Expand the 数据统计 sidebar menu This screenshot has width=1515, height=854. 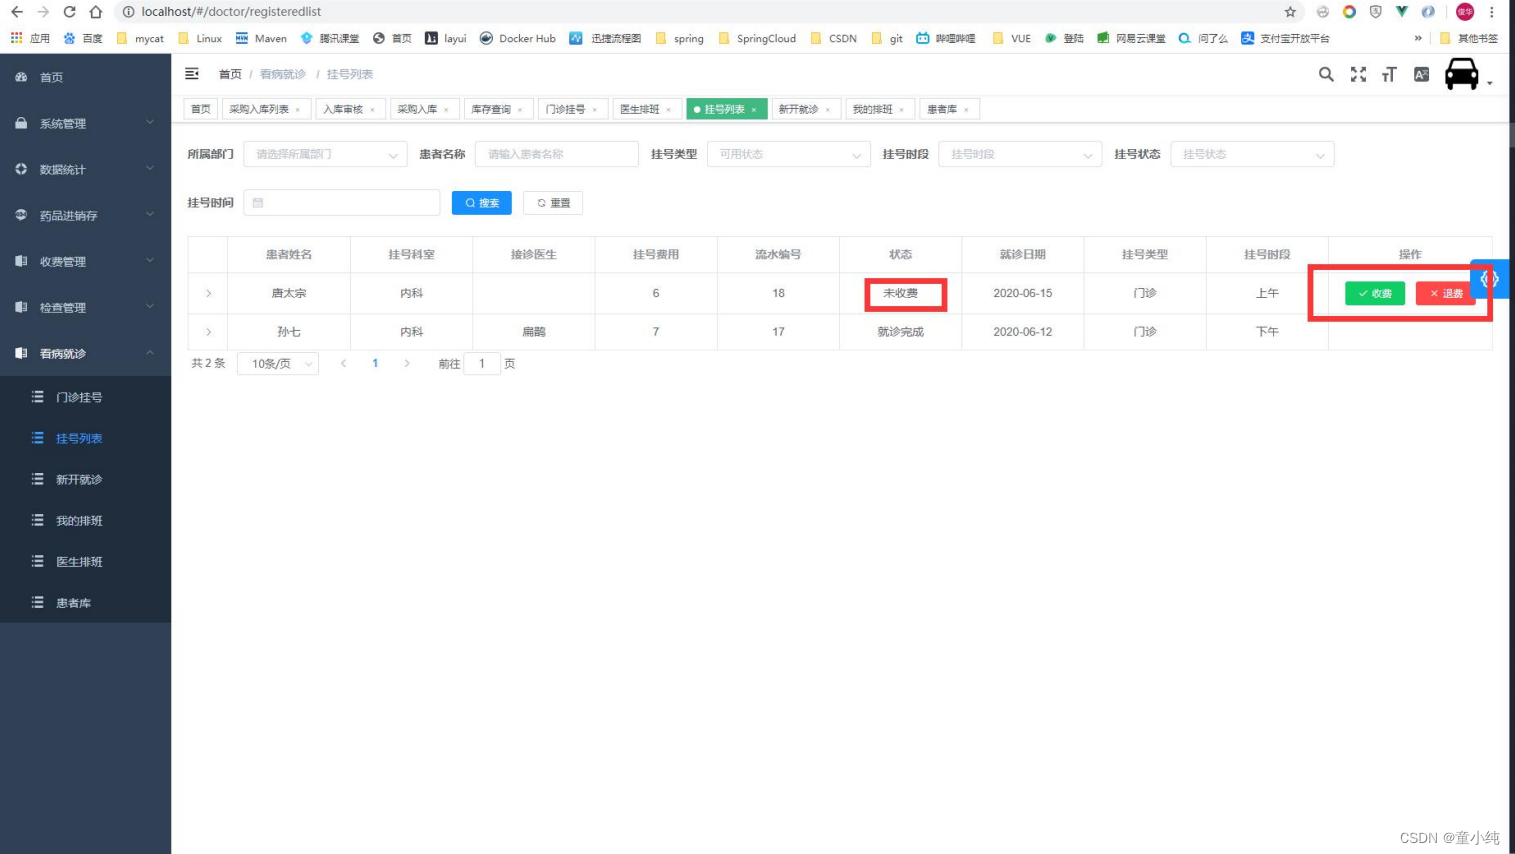tap(85, 169)
